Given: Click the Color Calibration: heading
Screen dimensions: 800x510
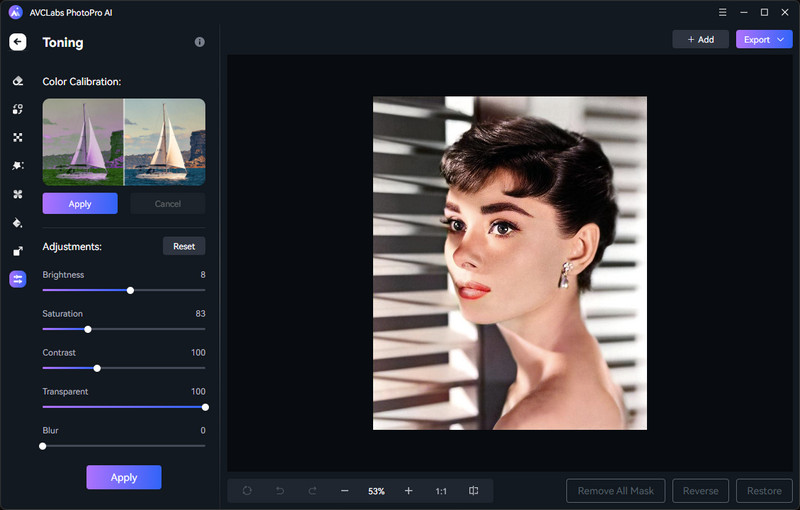Looking at the screenshot, I should (x=82, y=82).
